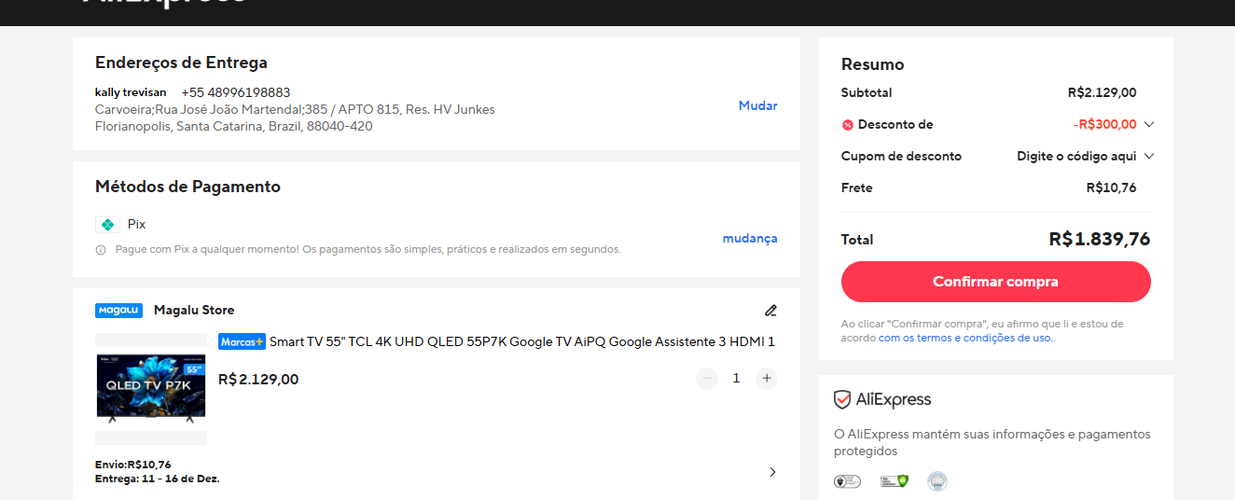Click the AliExpress shield checkmark icon
This screenshot has width=1235, height=500.
pyautogui.click(x=843, y=400)
